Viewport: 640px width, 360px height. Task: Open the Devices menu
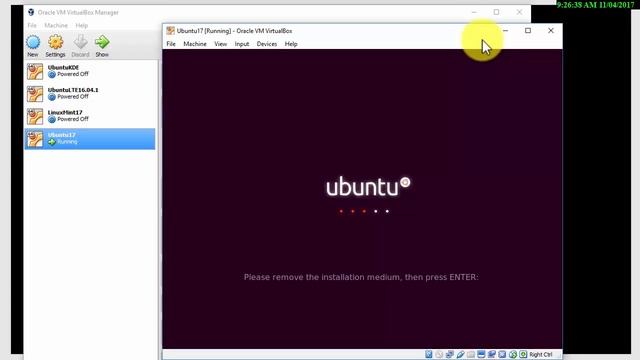click(x=267, y=44)
